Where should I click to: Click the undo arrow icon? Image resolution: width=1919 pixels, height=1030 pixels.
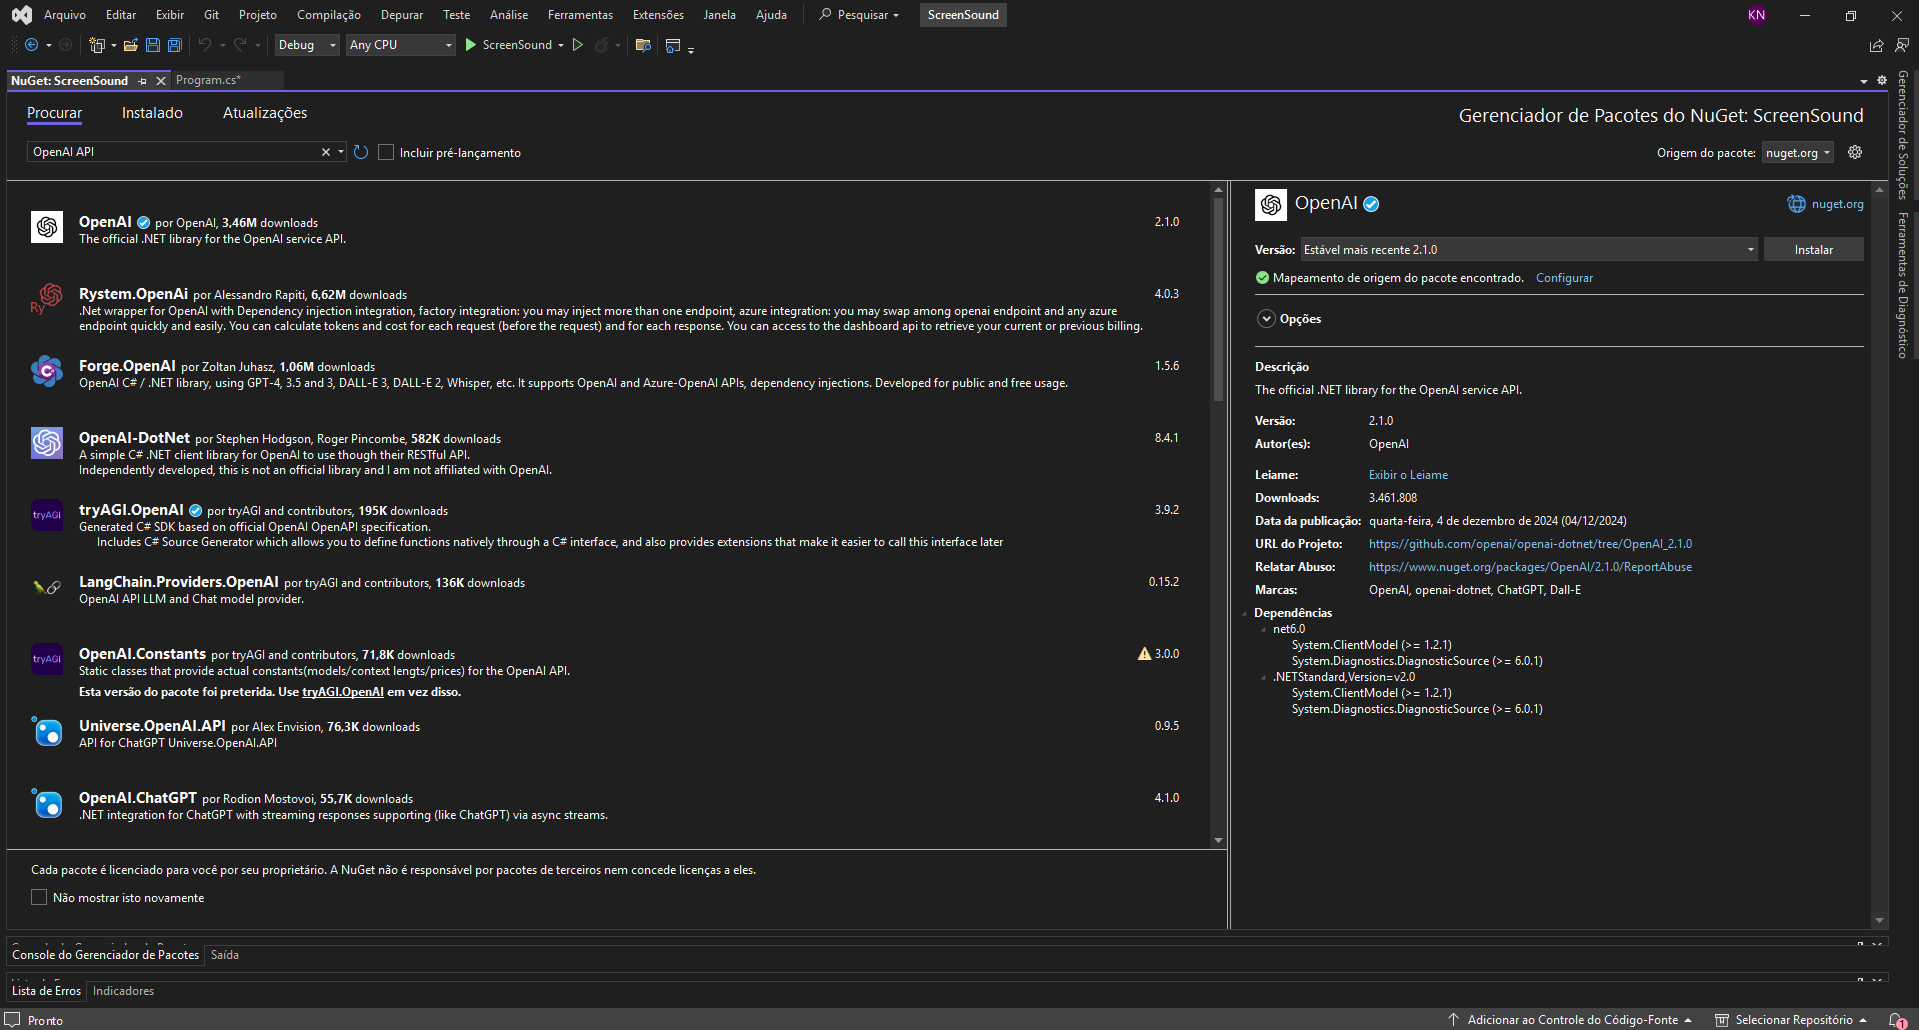205,45
